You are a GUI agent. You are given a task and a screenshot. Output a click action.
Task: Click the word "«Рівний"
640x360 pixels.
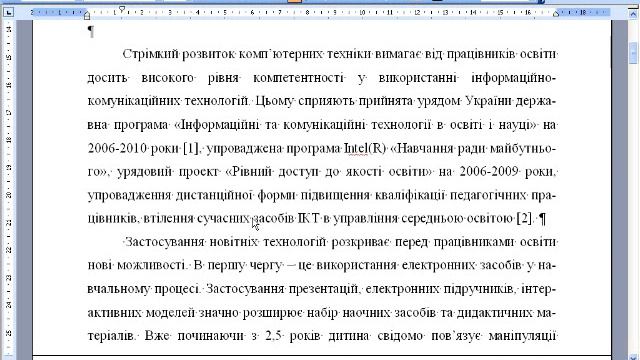point(249,172)
